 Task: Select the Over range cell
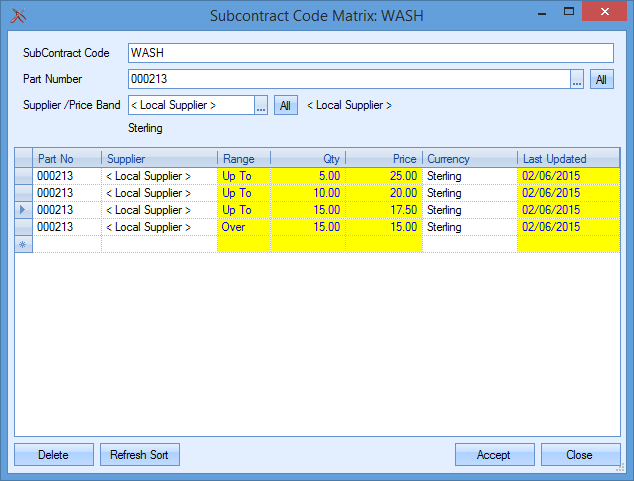tap(243, 227)
